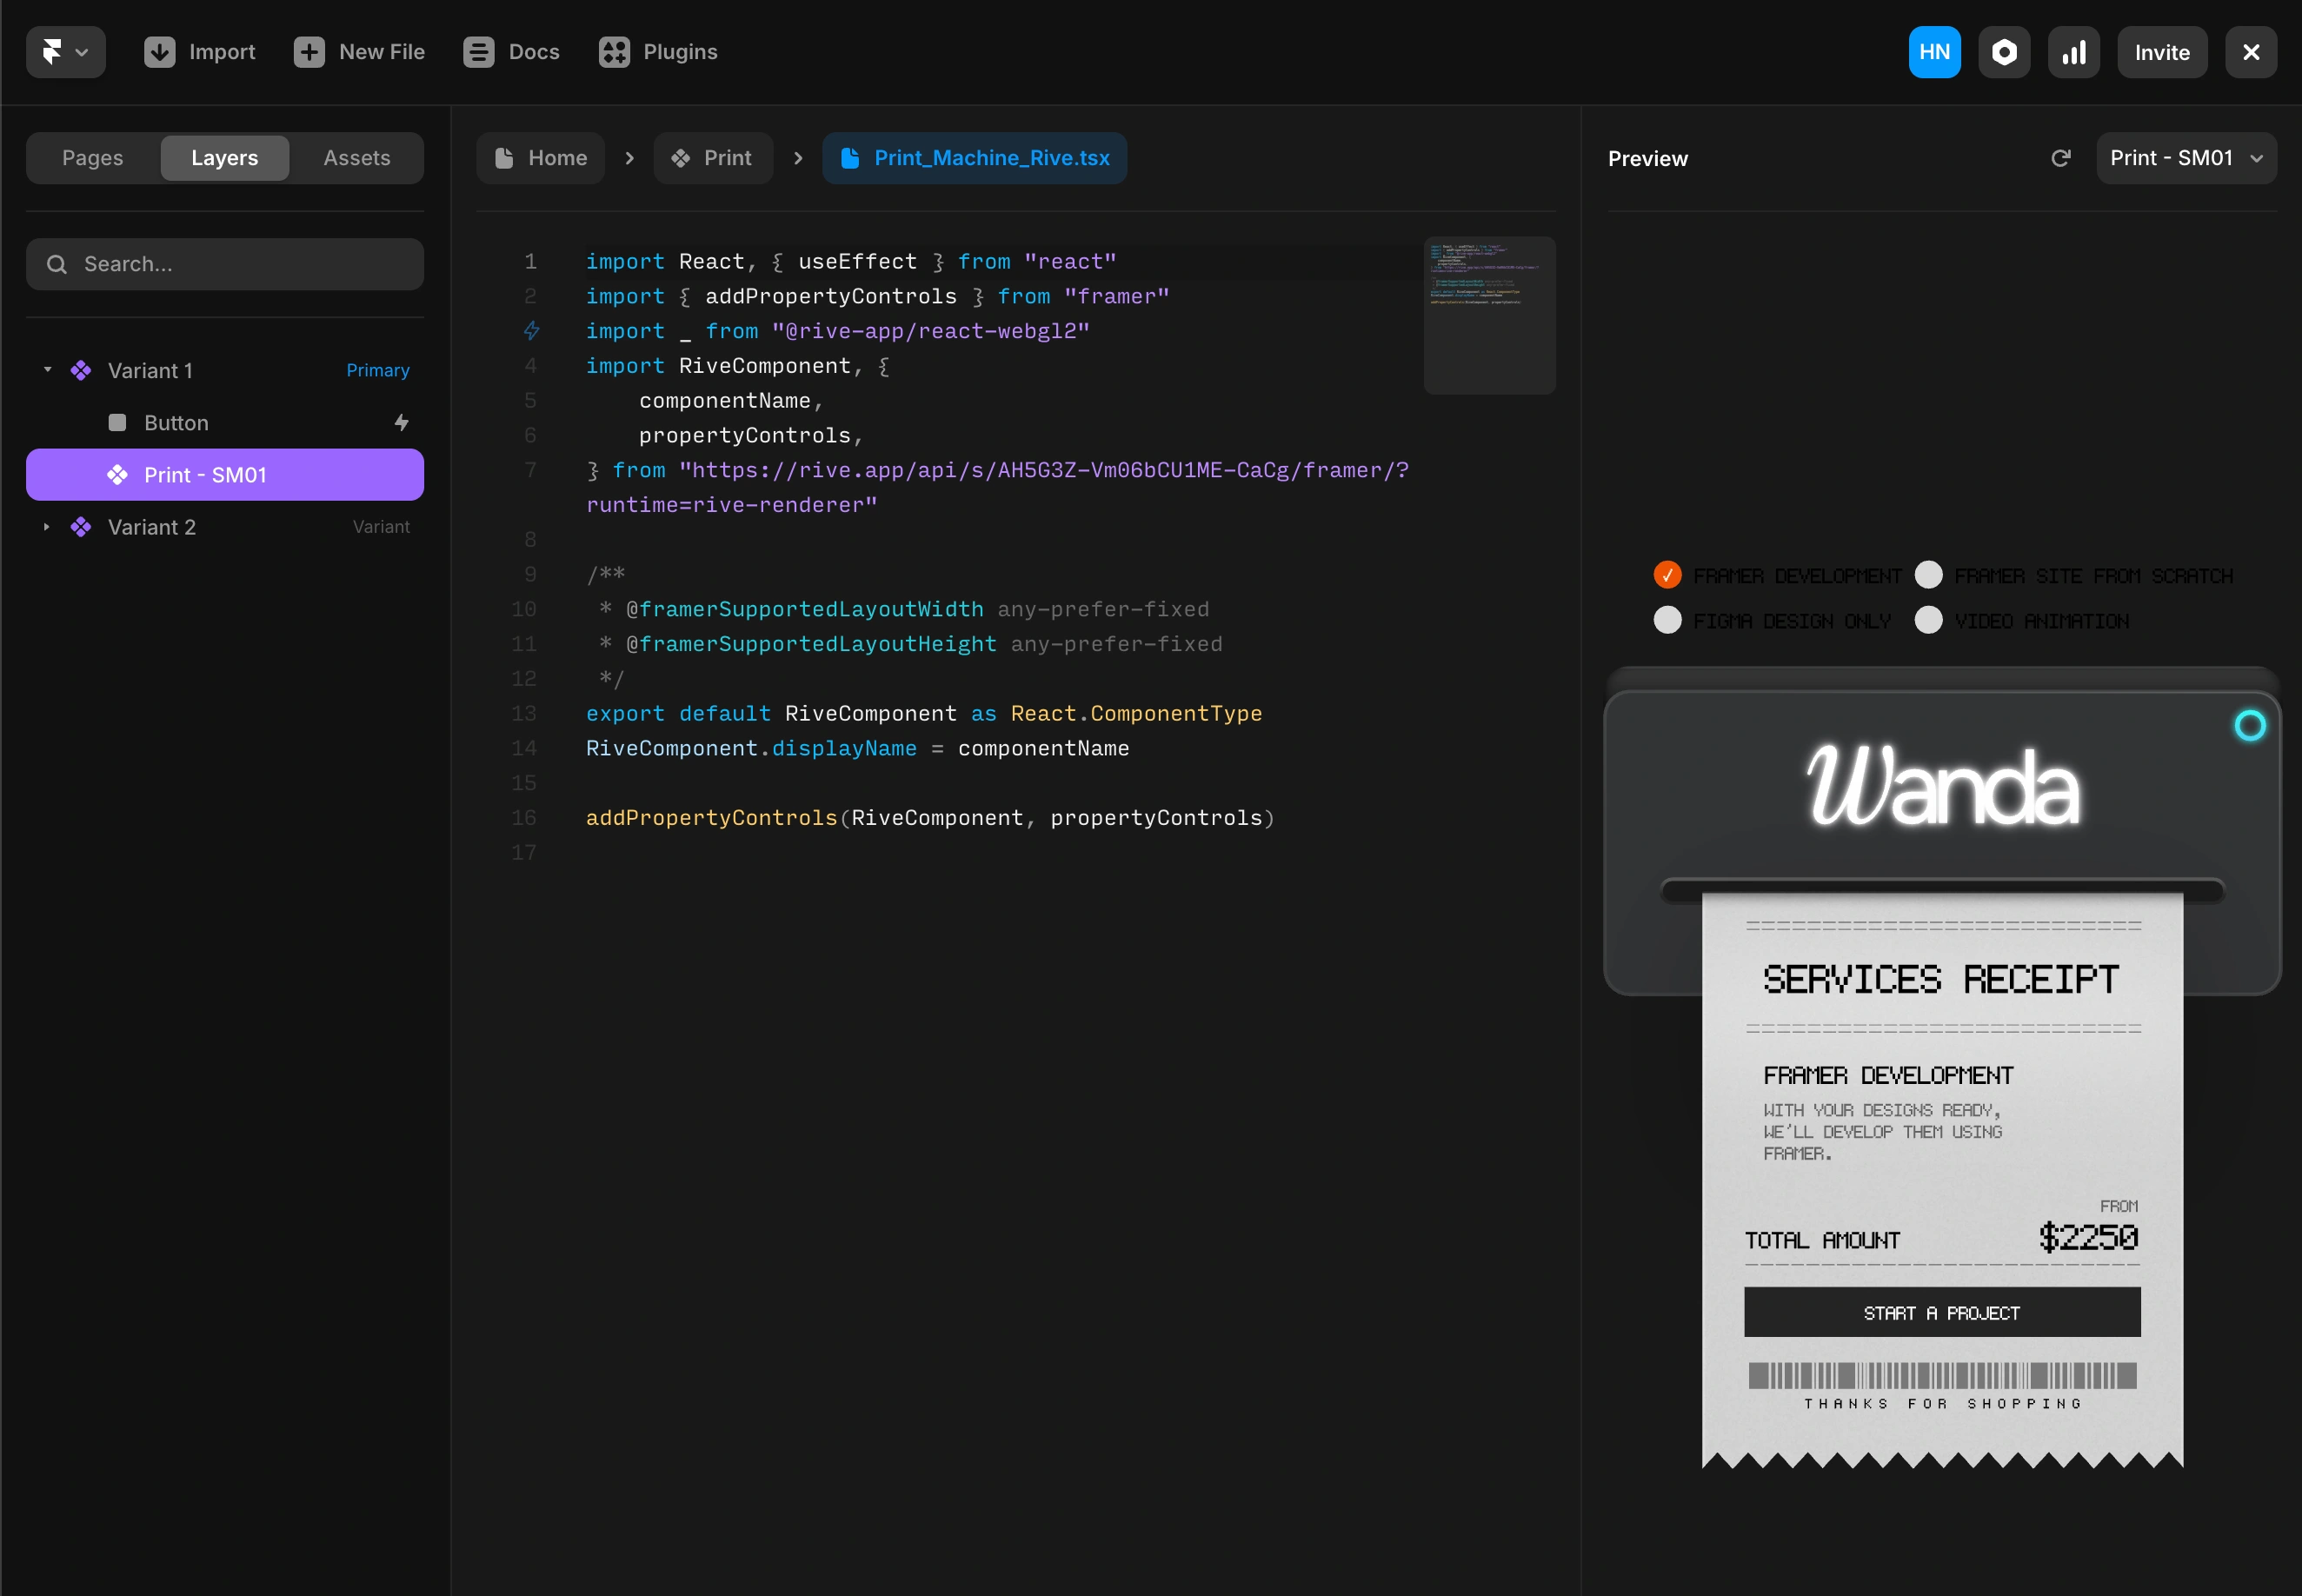2302x1596 pixels.
Task: Click the New File plus icon
Action: [309, 52]
